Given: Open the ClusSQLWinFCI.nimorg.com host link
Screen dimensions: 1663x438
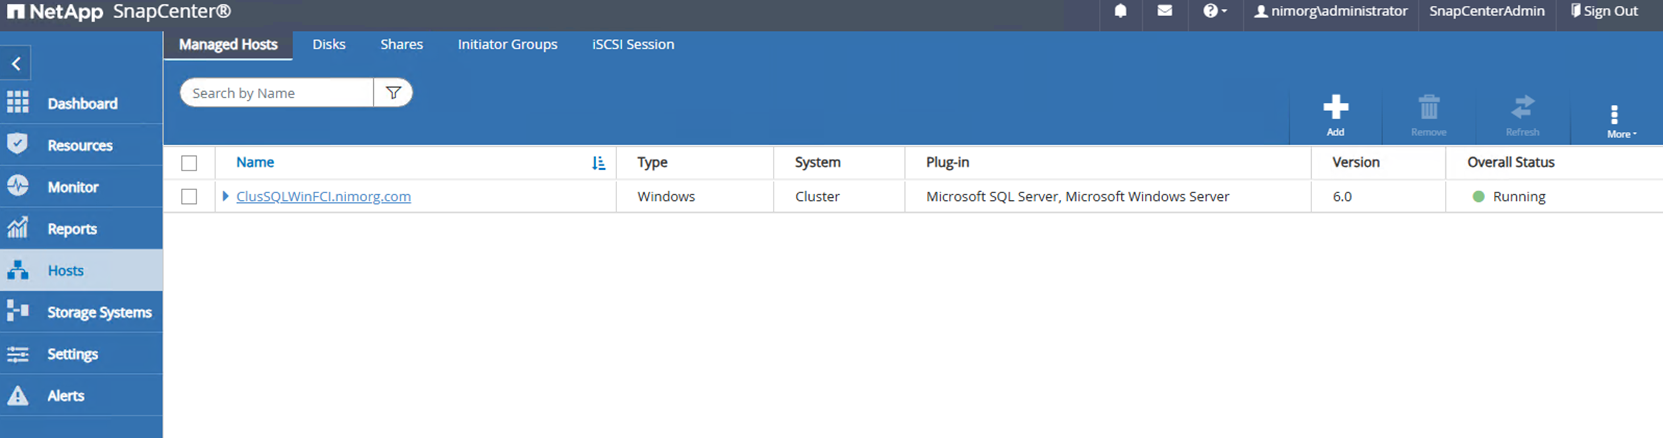Looking at the screenshot, I should (323, 196).
